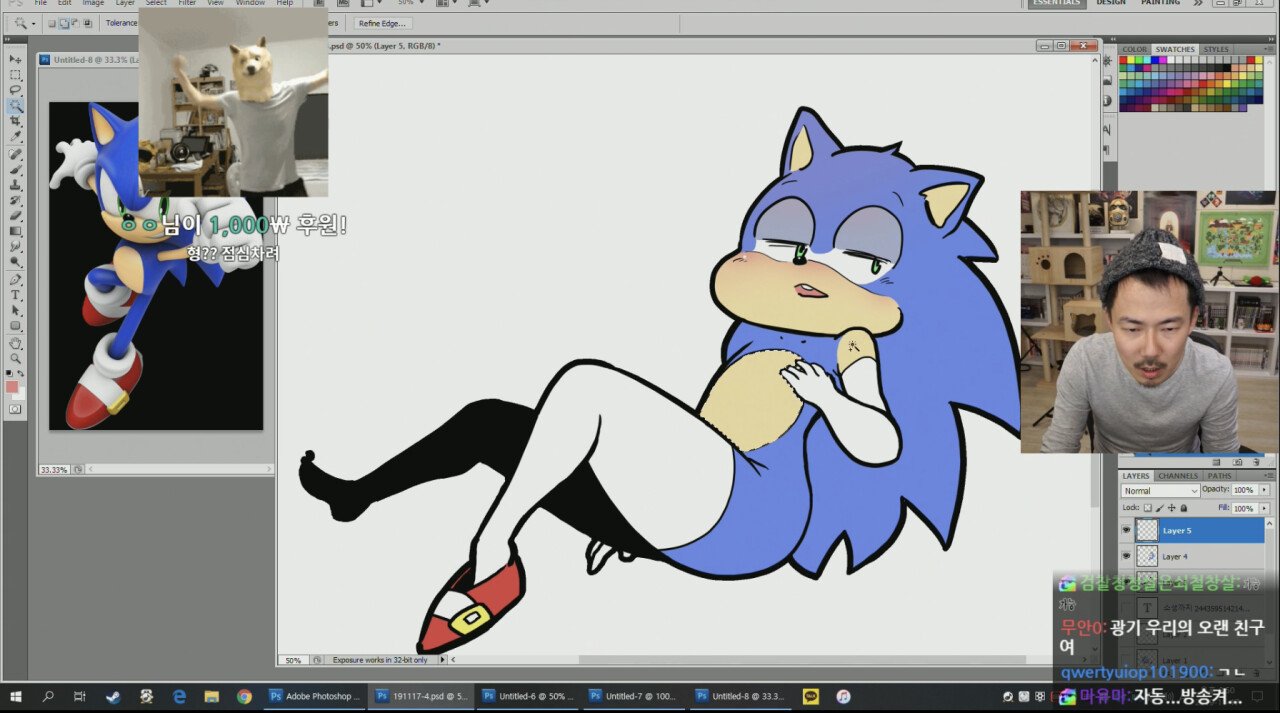Click the Lock position icon
Viewport: 1280px width, 713px height.
pos(1172,508)
